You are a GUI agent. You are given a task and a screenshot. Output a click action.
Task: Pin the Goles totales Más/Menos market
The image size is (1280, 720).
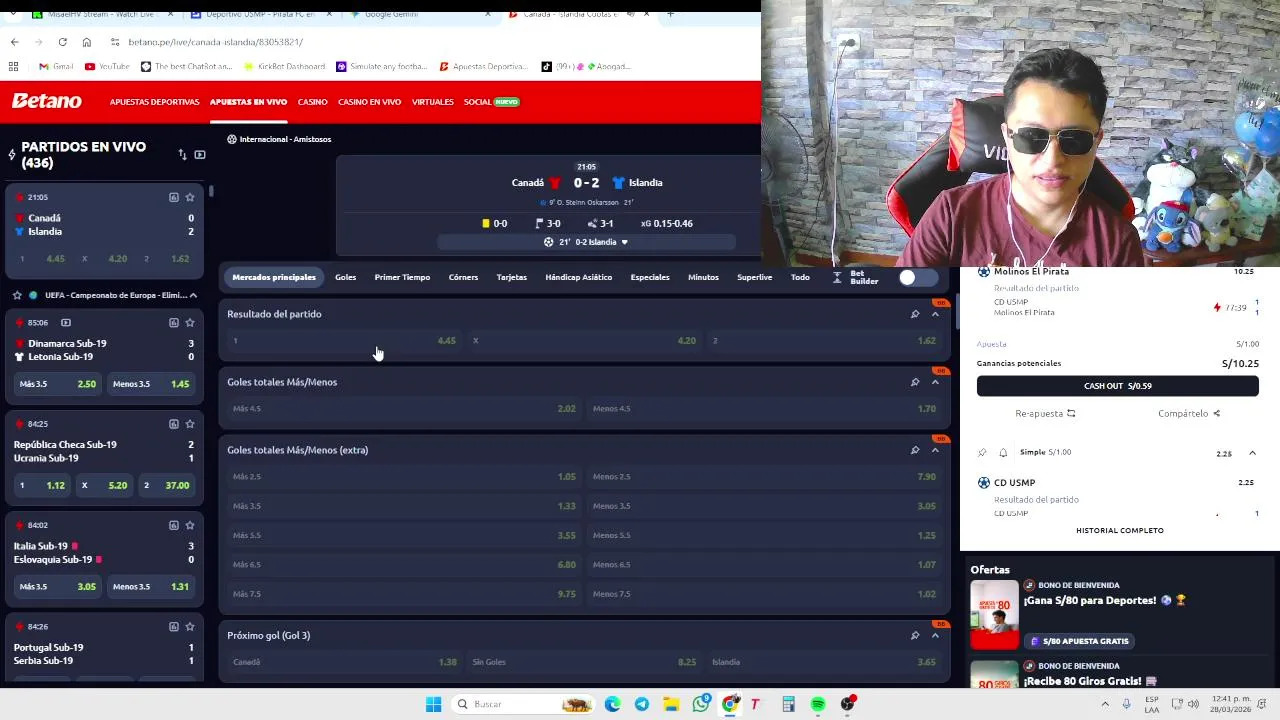pyautogui.click(x=914, y=382)
